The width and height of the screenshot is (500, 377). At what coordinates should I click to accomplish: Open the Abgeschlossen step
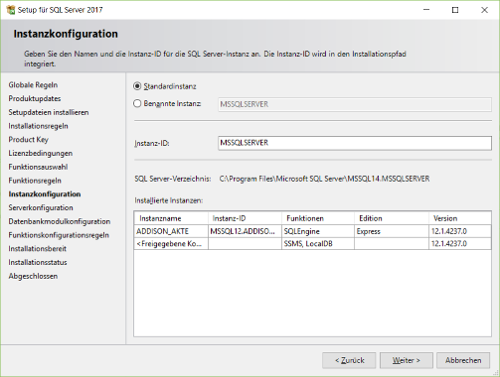(x=33, y=276)
